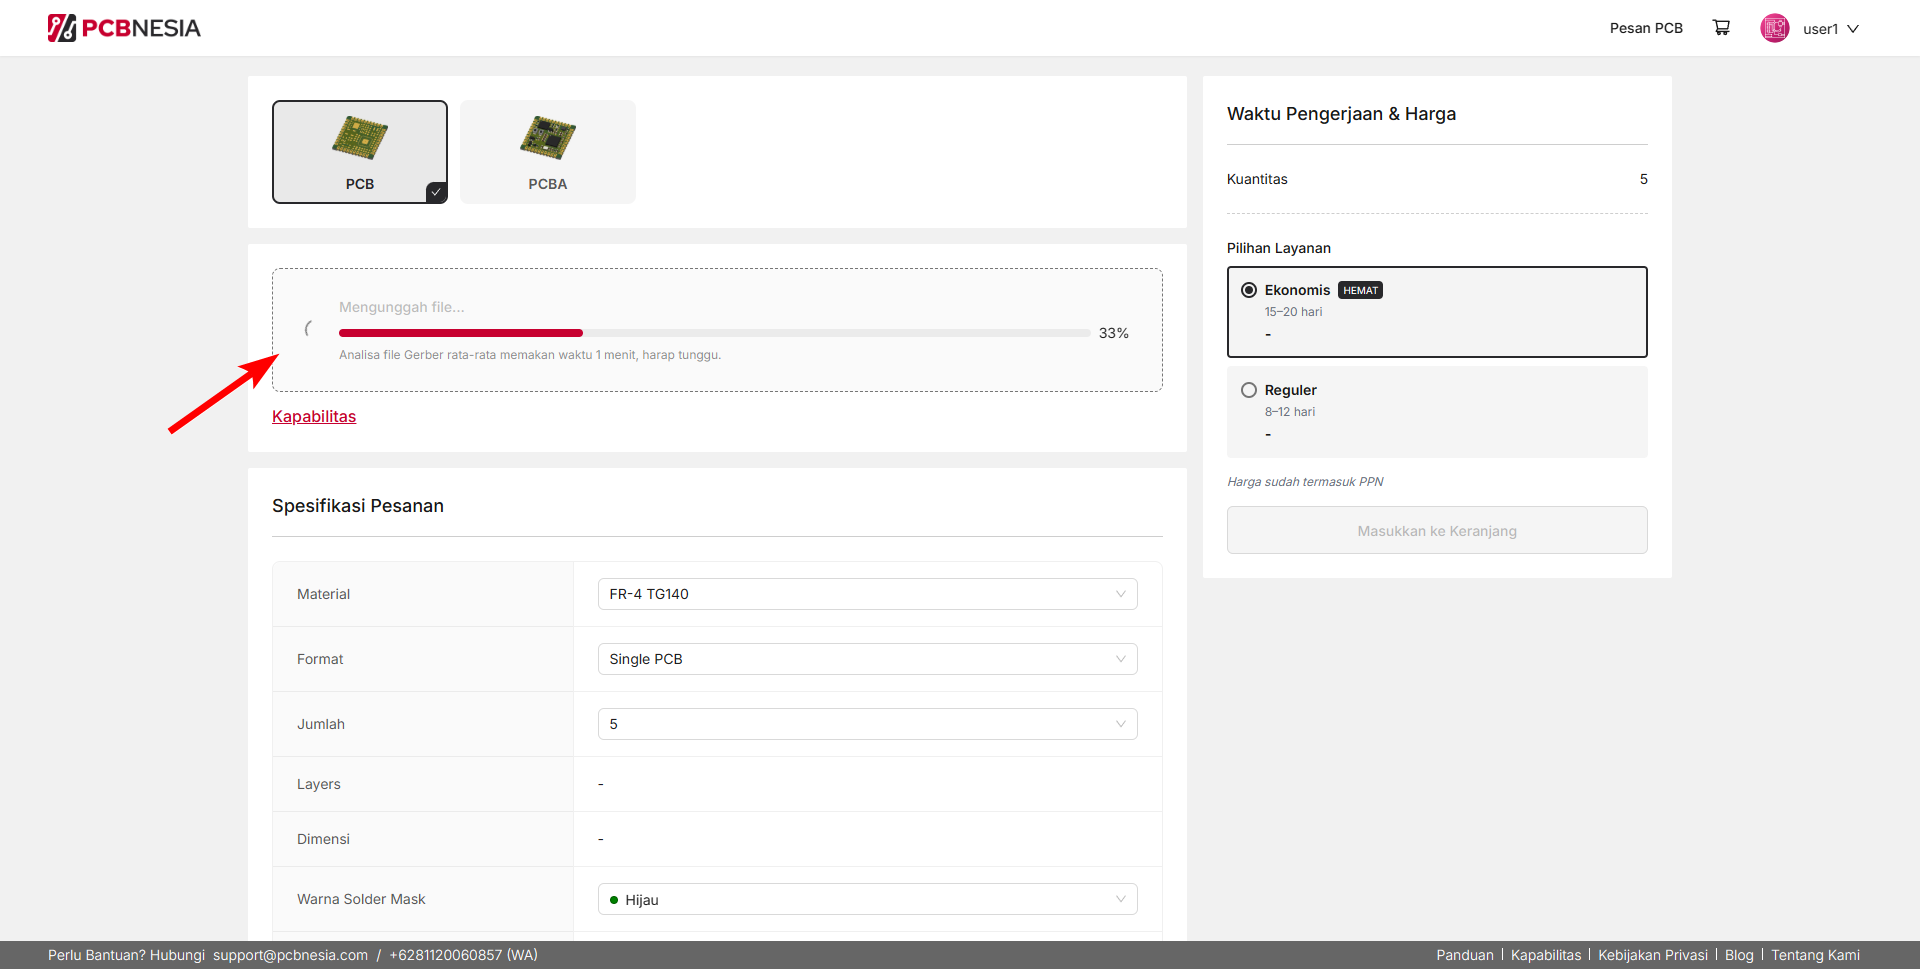Click the loading spinner in the upload box
1920x969 pixels.
(x=309, y=328)
